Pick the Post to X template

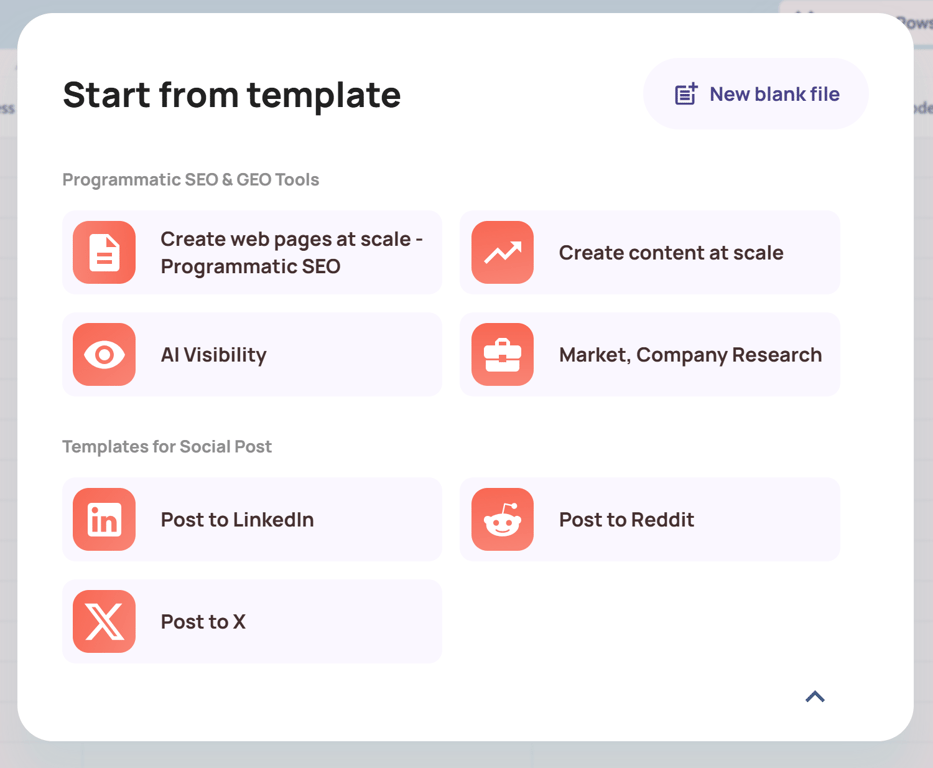click(203, 622)
